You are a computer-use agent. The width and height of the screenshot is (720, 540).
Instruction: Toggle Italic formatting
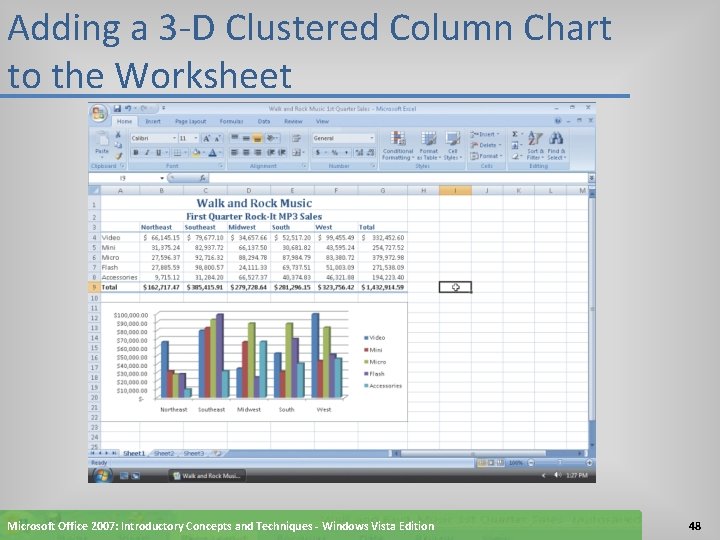[x=147, y=152]
